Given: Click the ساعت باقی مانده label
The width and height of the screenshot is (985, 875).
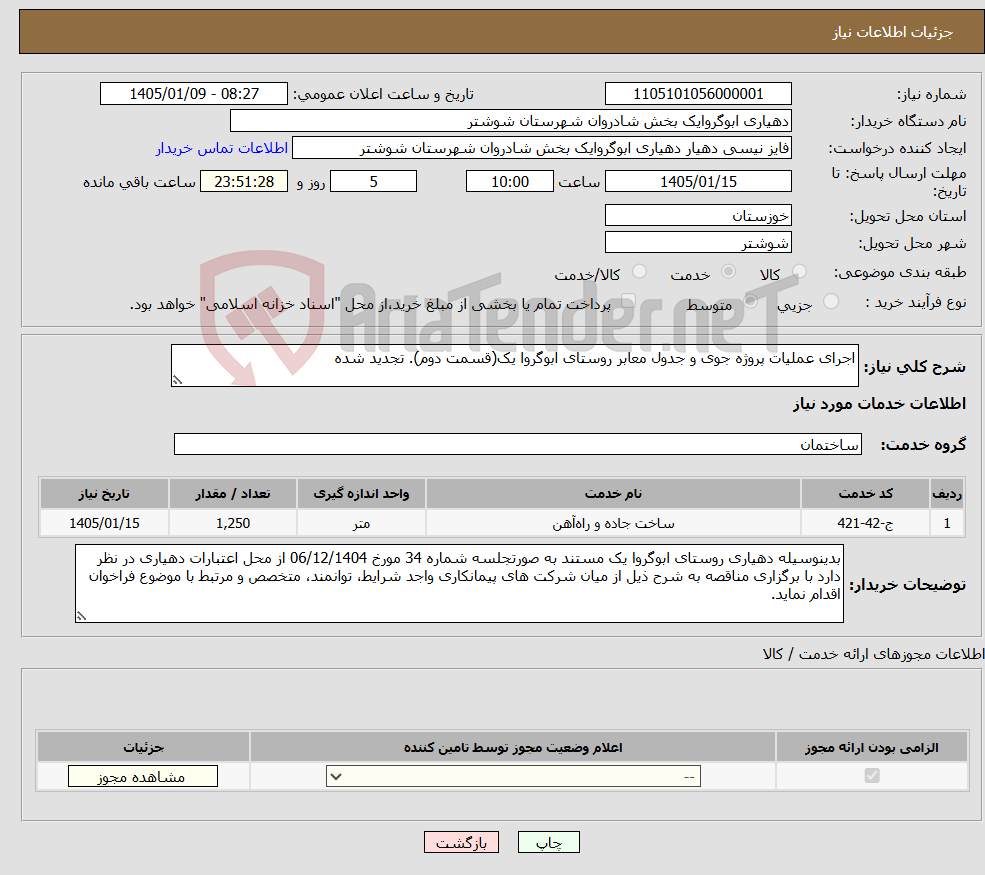Looking at the screenshot, I should pos(139,182).
